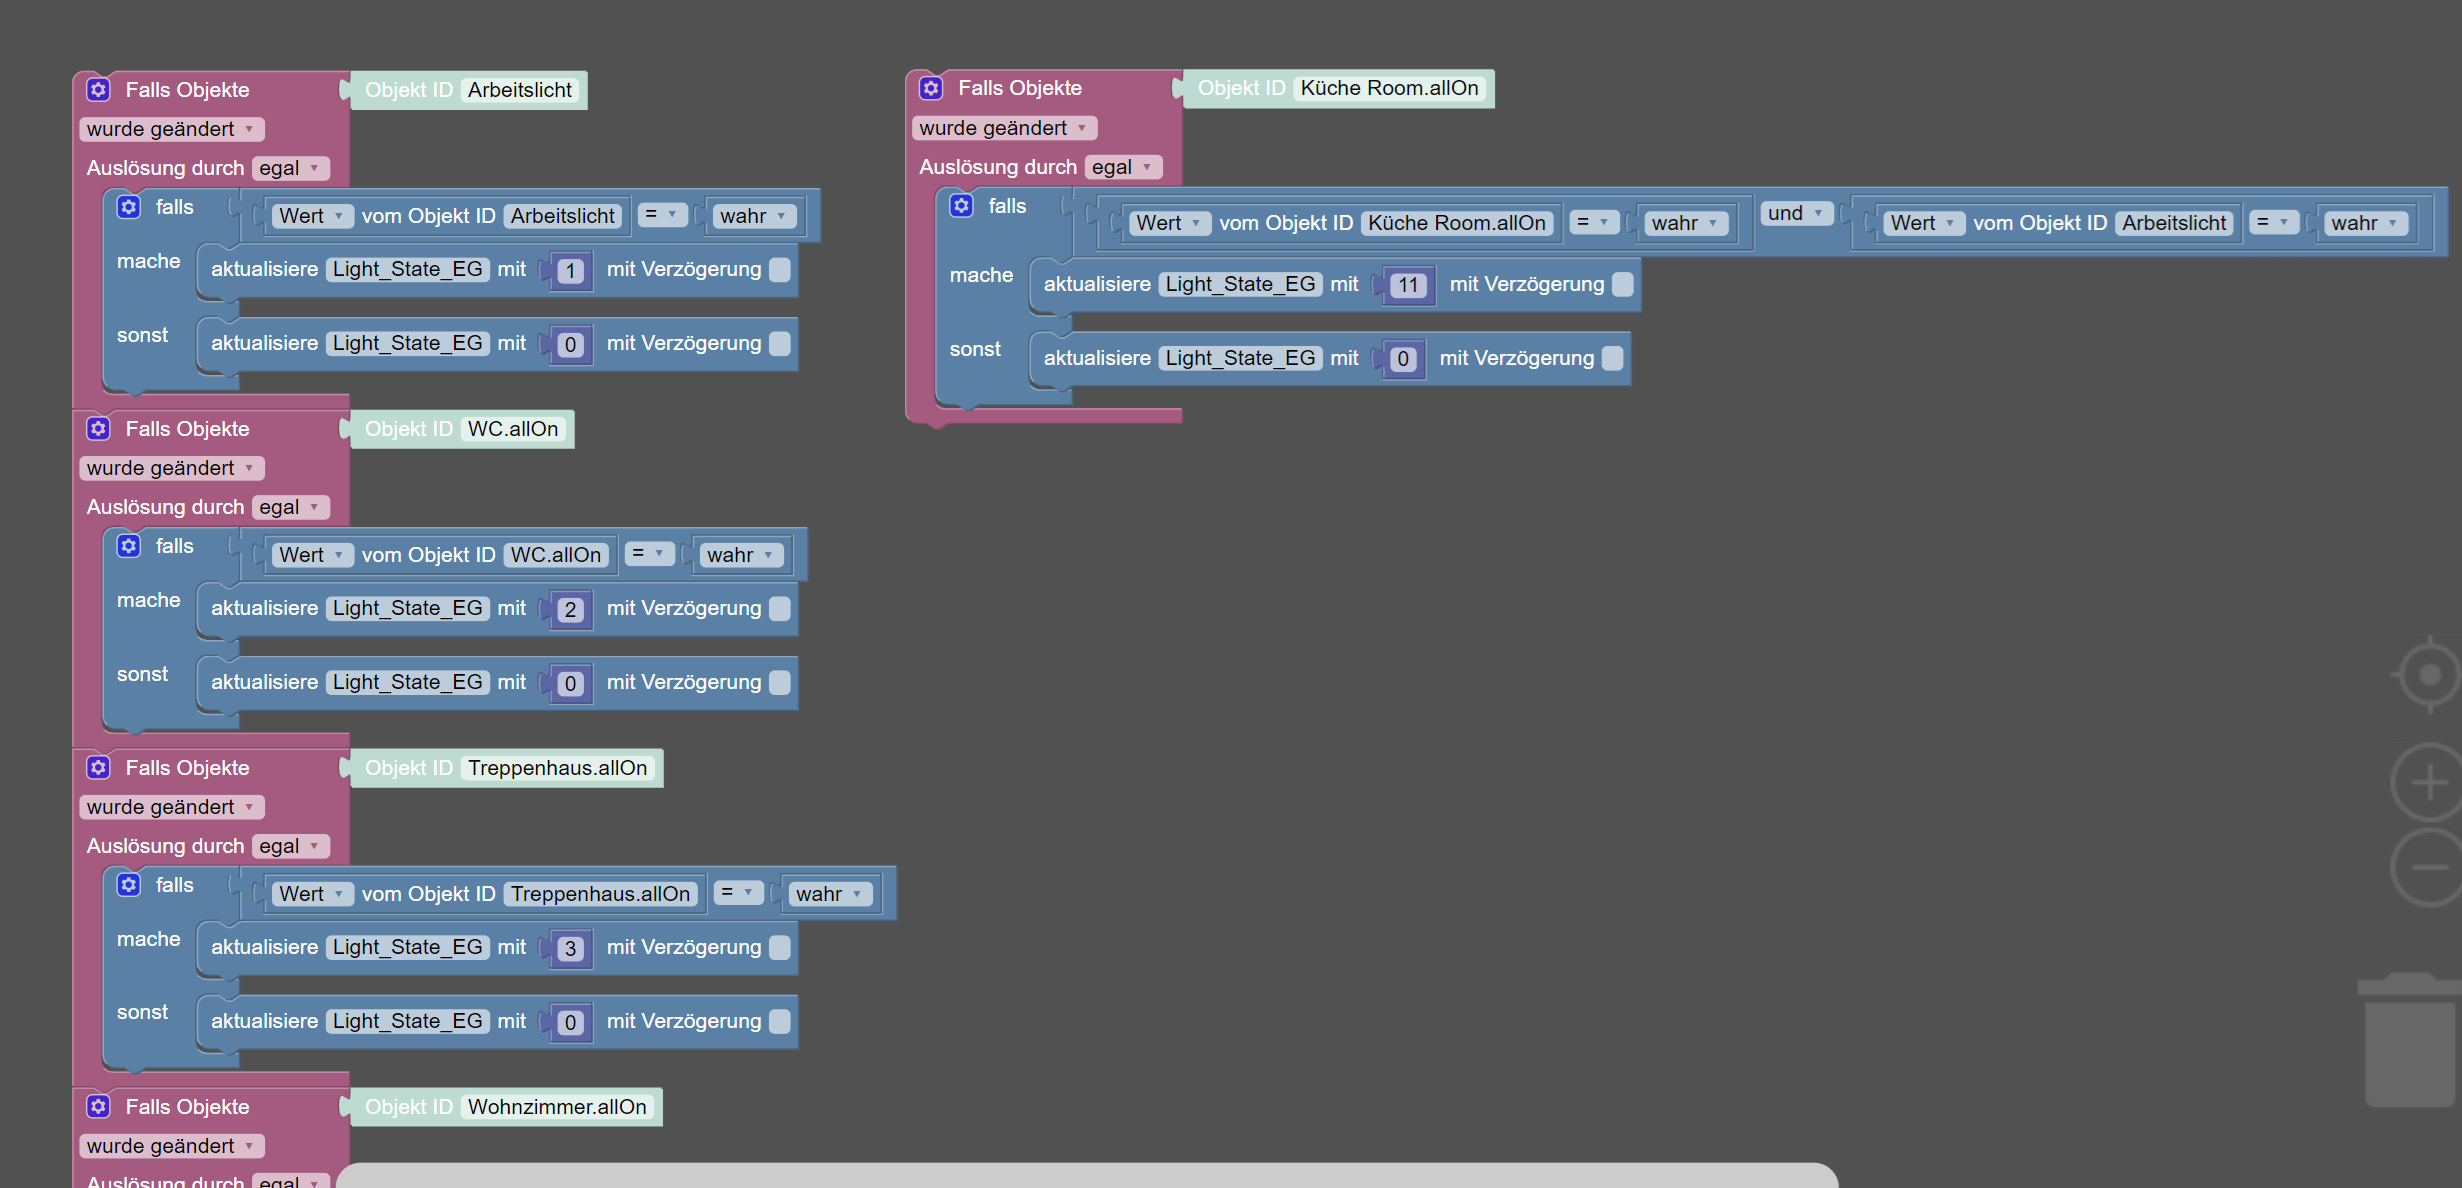The image size is (2462, 1188).
Task: Toggle delay checkbox for Light_State_EG value 11
Action: [1623, 285]
